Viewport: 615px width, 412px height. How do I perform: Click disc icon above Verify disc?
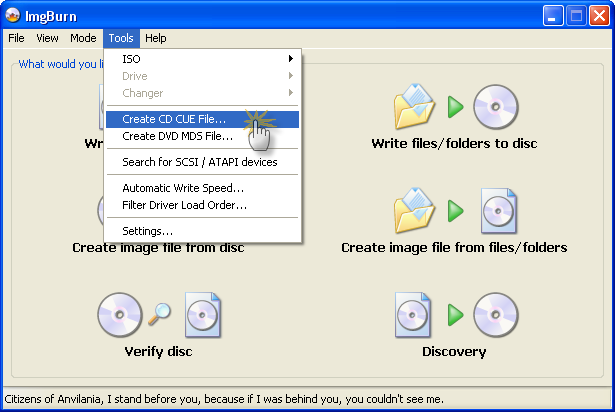[120, 315]
